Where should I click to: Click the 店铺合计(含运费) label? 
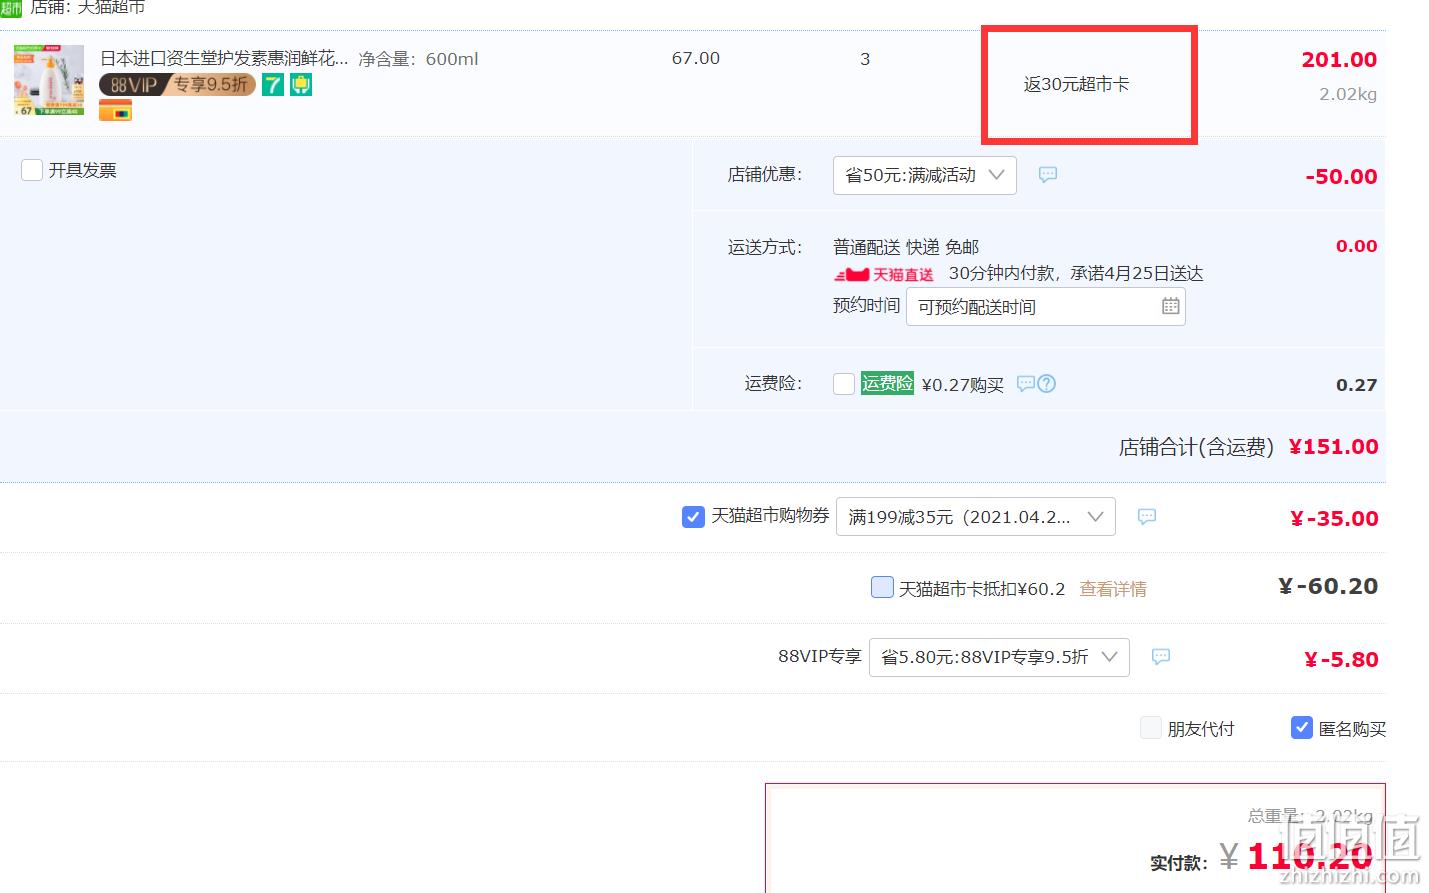coord(1196,447)
